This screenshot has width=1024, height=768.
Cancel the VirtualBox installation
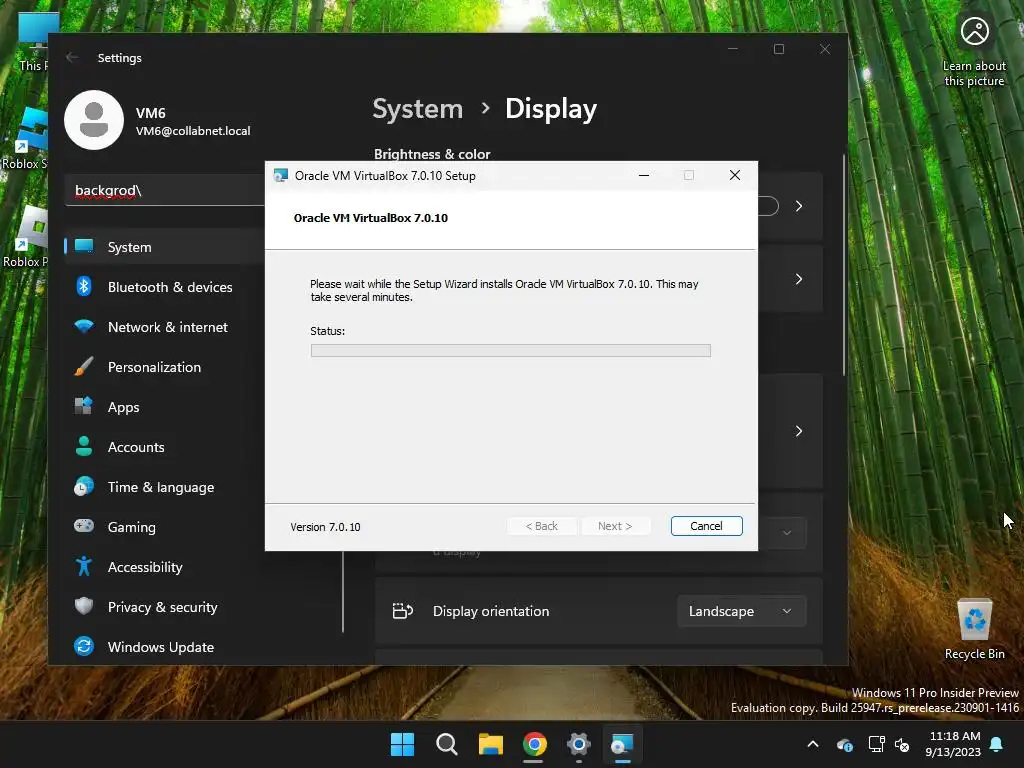pos(706,526)
